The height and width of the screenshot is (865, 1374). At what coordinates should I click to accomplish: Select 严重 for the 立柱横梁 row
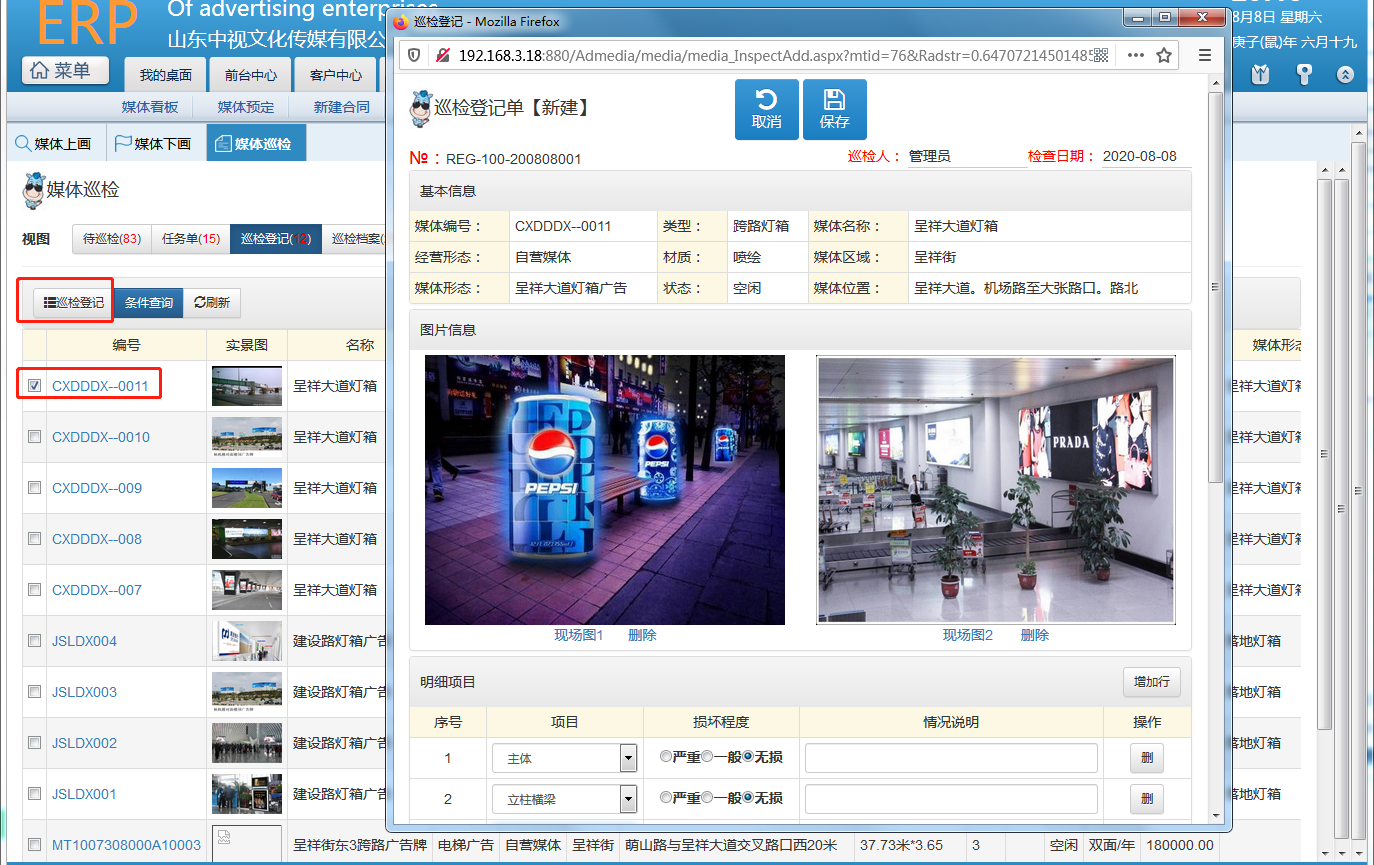tap(666, 798)
